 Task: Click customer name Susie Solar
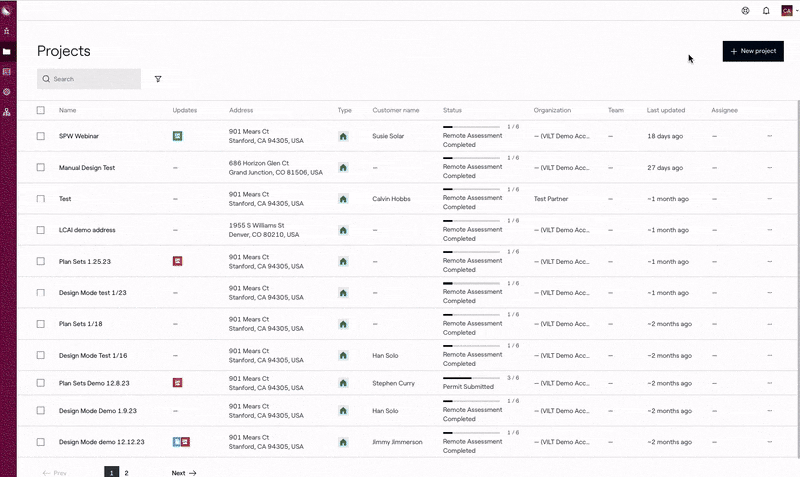coord(388,136)
